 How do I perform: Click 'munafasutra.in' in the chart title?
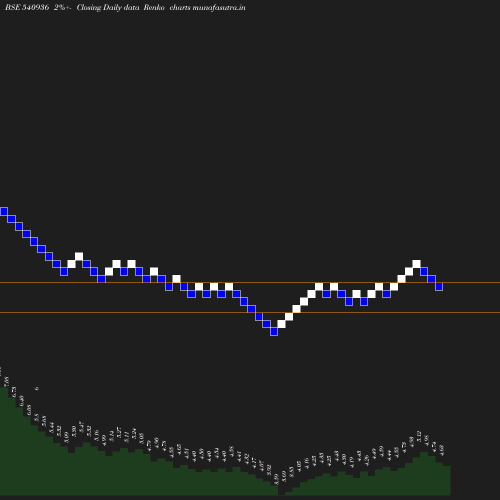pos(219,7)
